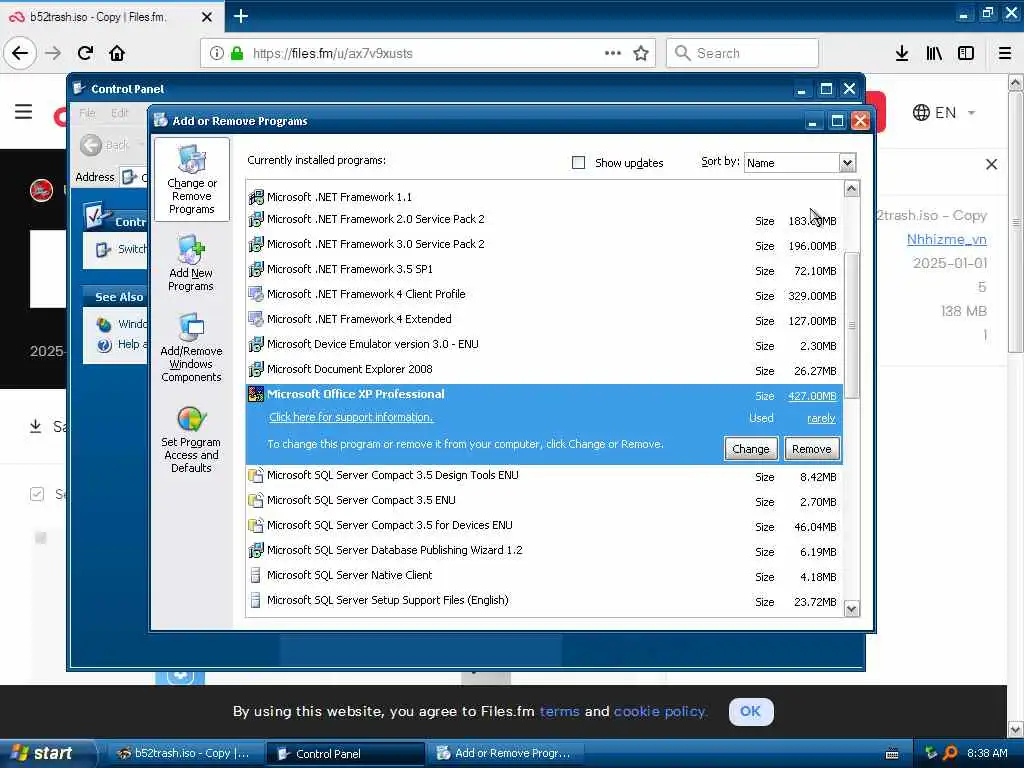The height and width of the screenshot is (768, 1024).
Task: Open page actions three-dots menu
Action: pos(613,53)
